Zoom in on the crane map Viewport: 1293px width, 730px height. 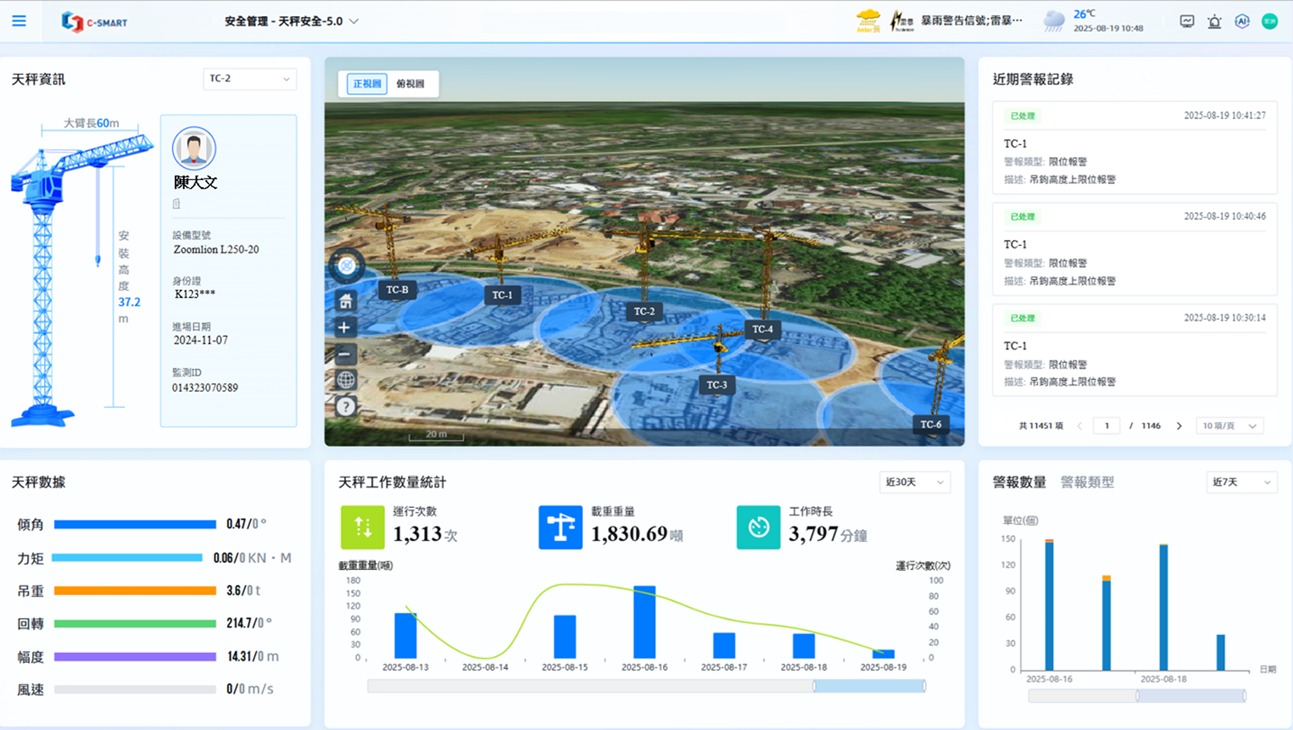345,327
